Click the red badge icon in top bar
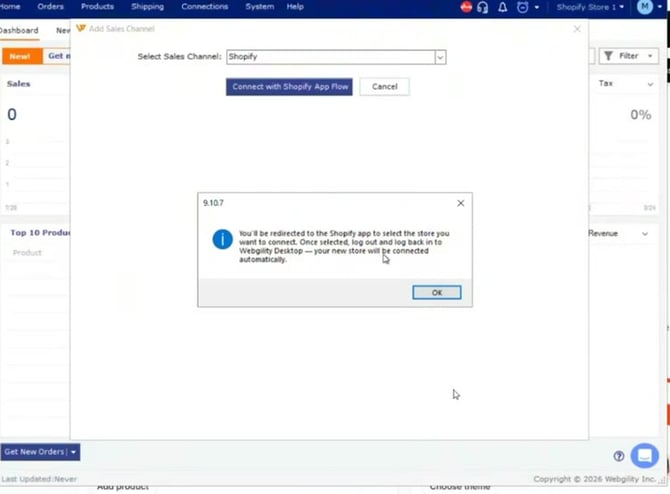Screen dimensions: 670x494 [466, 7]
